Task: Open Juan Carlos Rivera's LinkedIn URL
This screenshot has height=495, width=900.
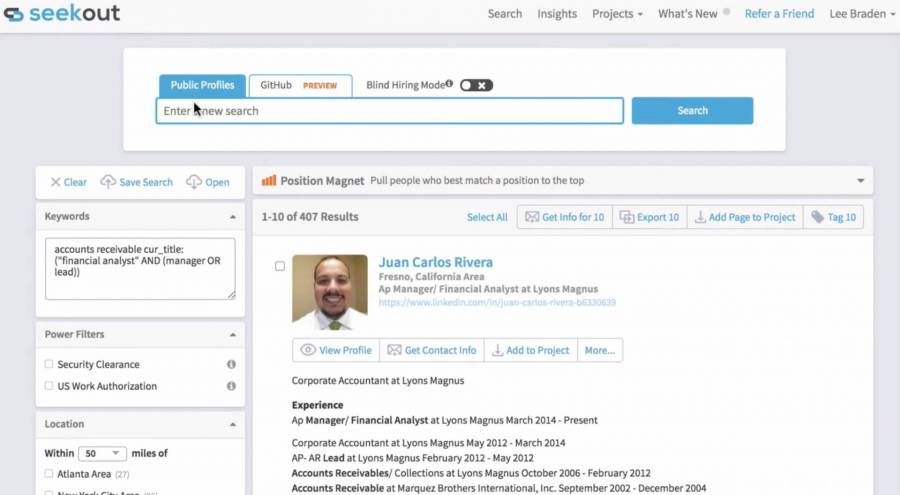Action: pos(496,302)
